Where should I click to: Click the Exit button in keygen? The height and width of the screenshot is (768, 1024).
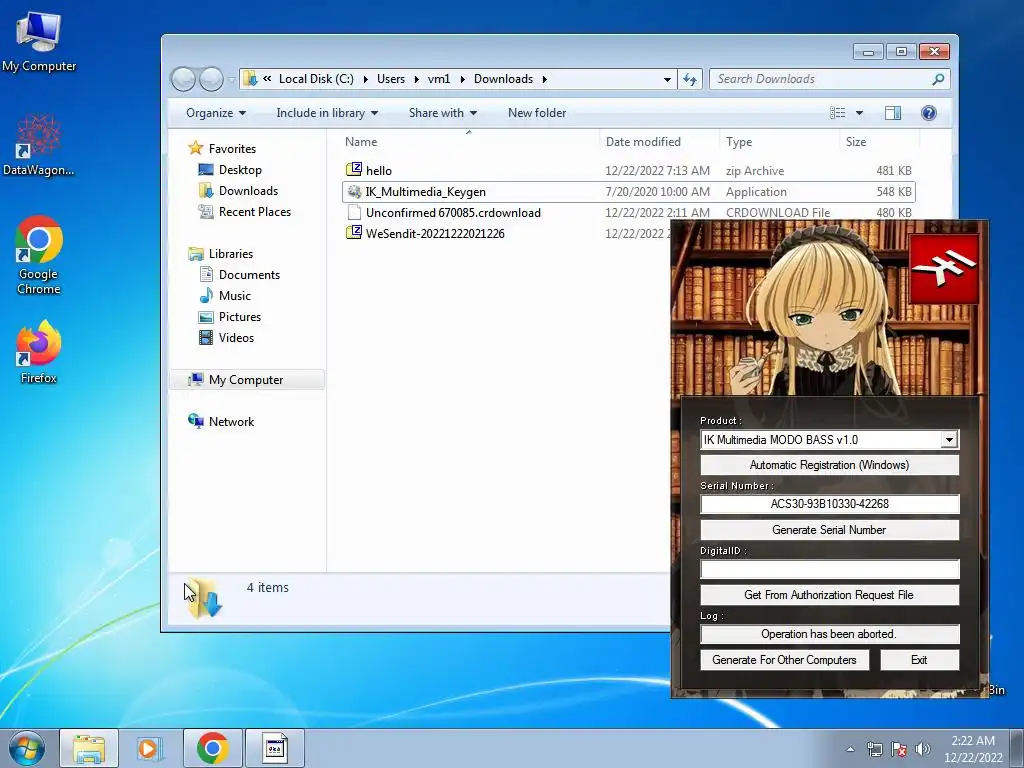pyautogui.click(x=920, y=660)
